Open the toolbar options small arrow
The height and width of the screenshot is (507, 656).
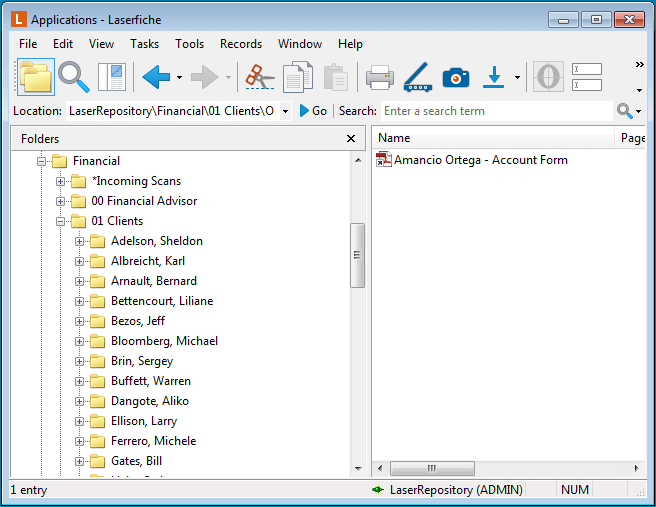click(639, 90)
